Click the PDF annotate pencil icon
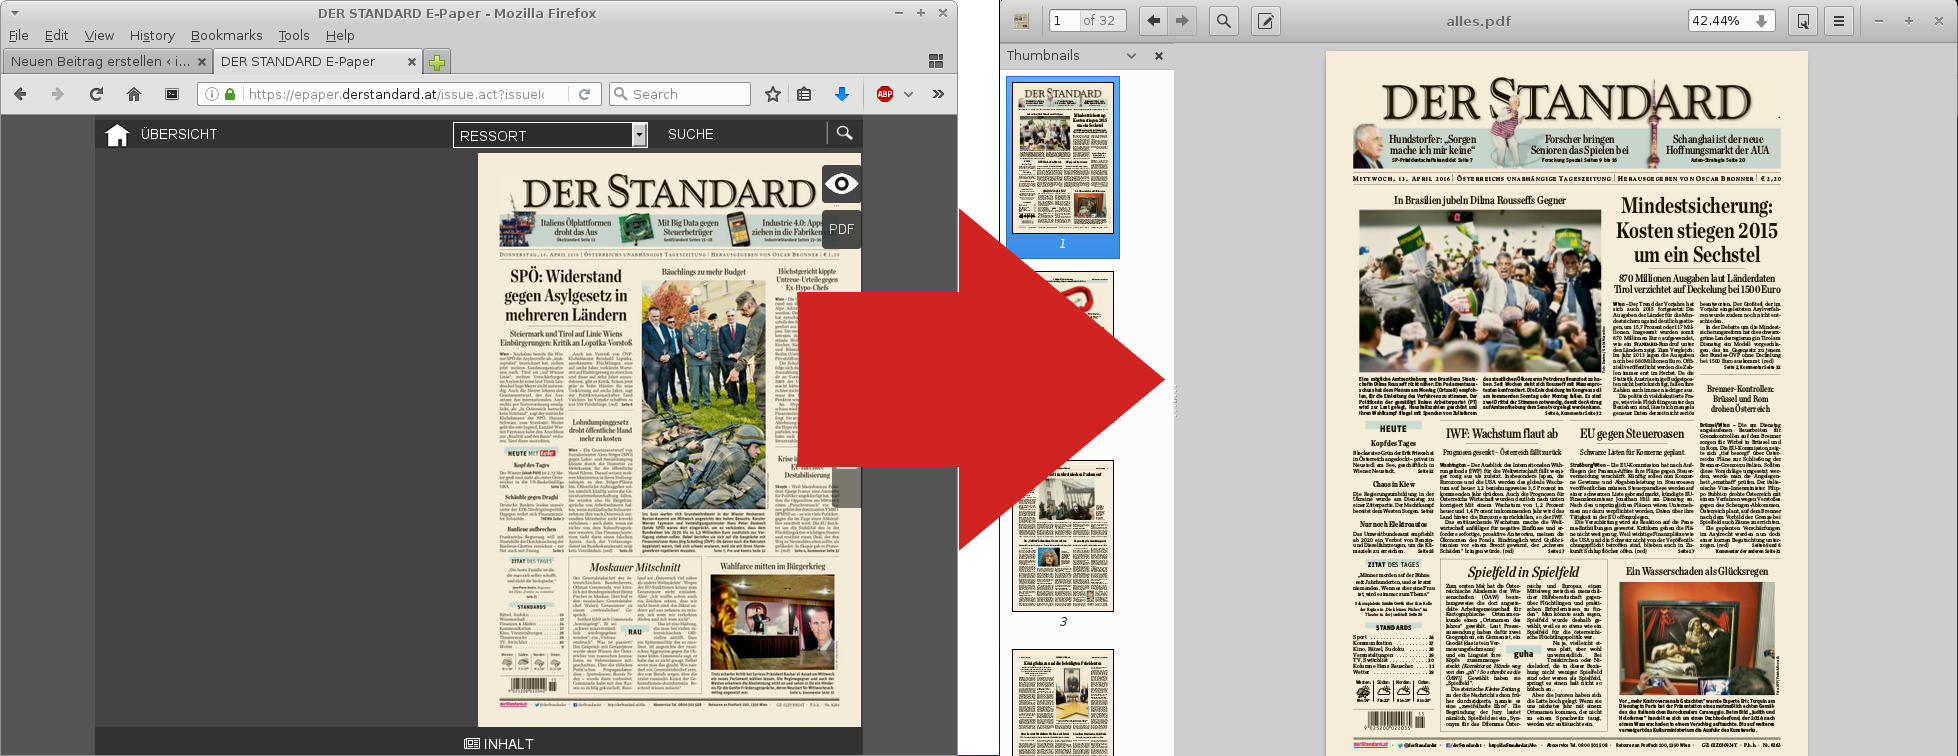1958x756 pixels. click(1265, 21)
